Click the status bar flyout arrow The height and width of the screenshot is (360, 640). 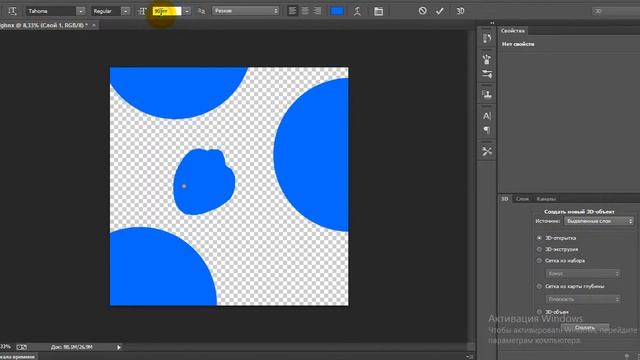click(119, 347)
